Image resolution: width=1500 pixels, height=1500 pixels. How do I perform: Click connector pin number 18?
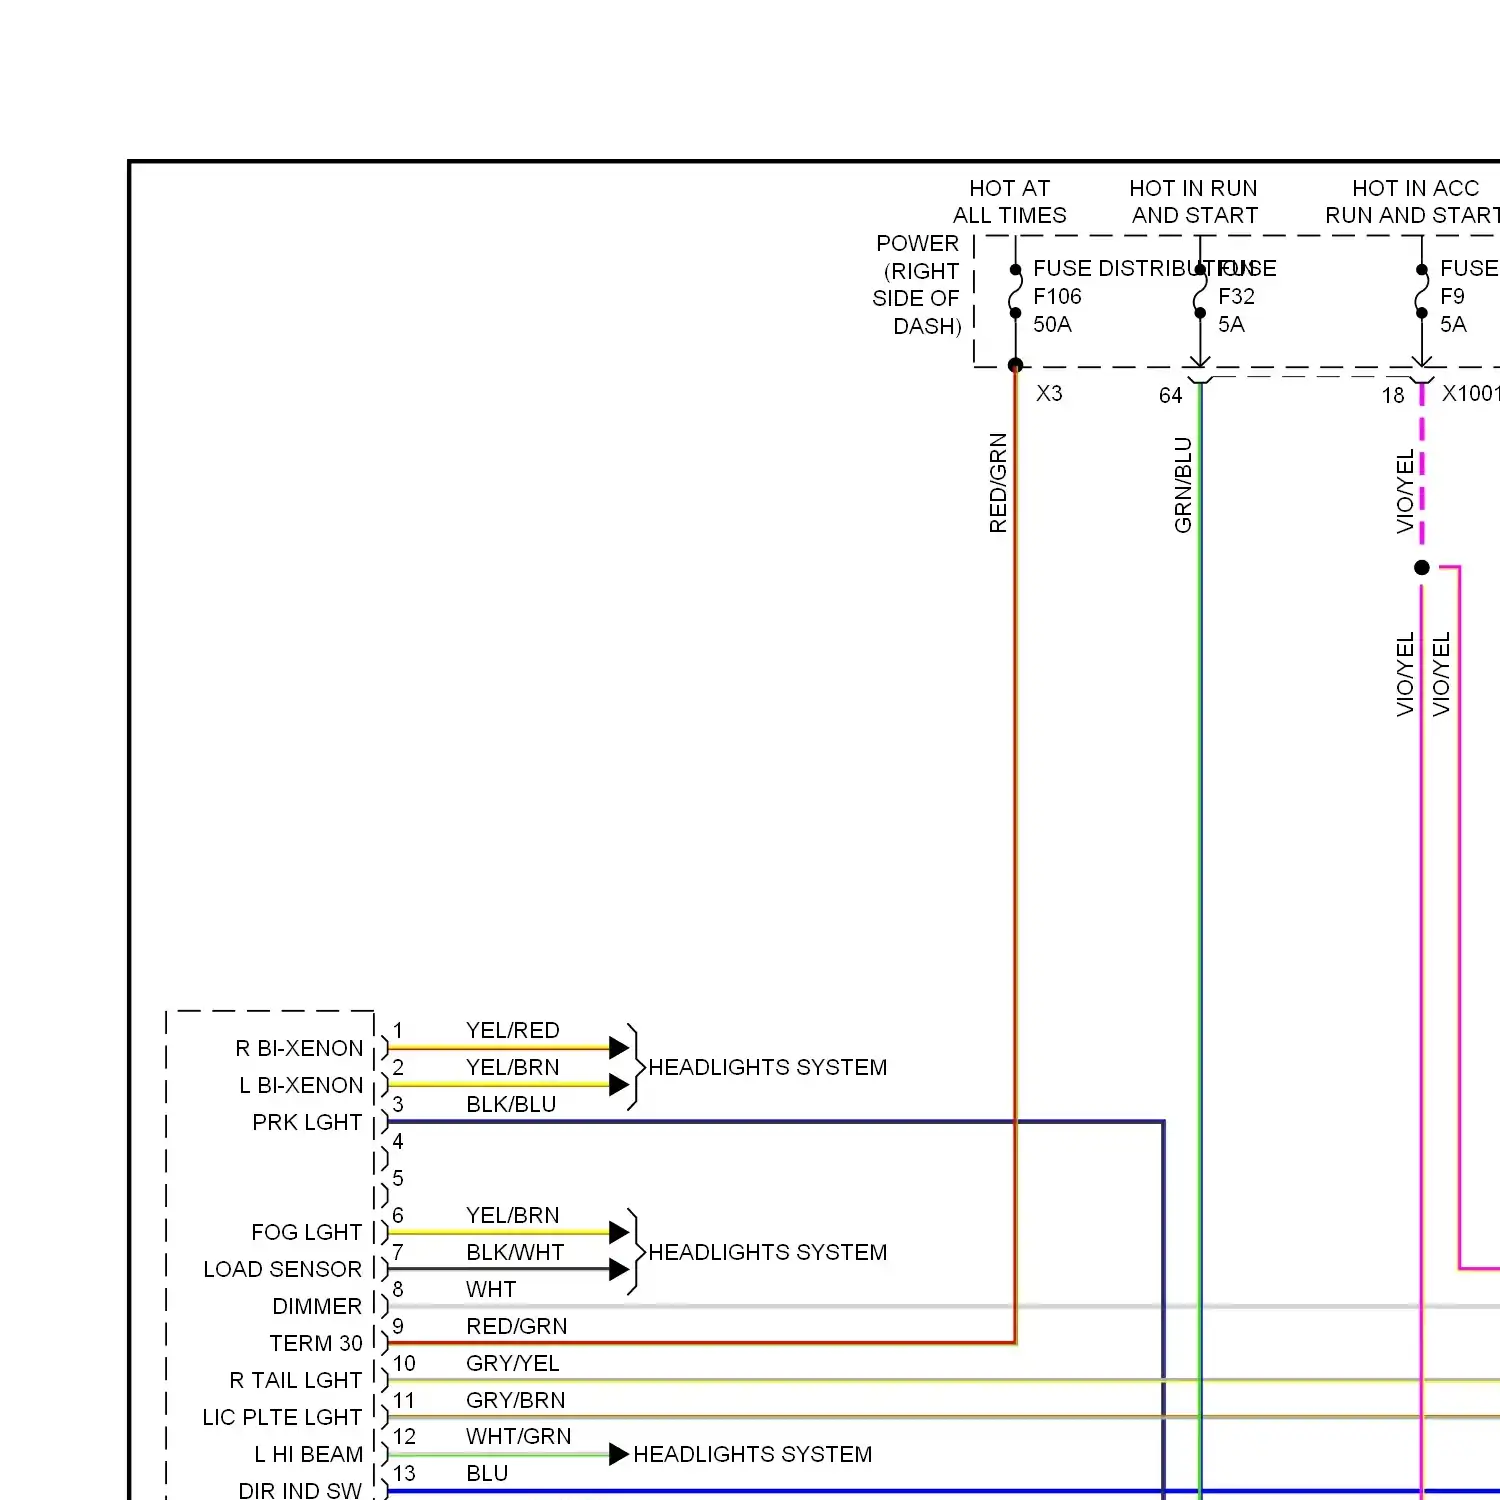tap(1393, 395)
